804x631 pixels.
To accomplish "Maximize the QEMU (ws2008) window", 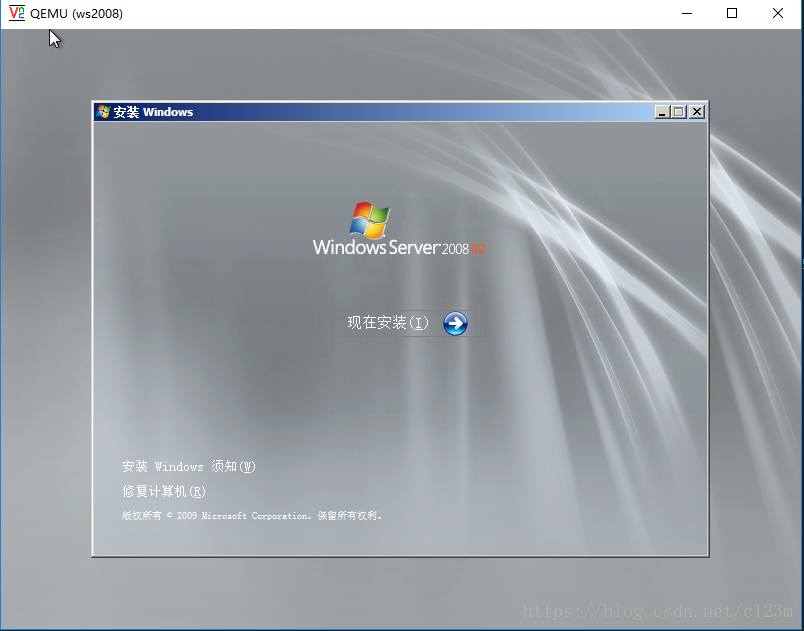I will [732, 13].
